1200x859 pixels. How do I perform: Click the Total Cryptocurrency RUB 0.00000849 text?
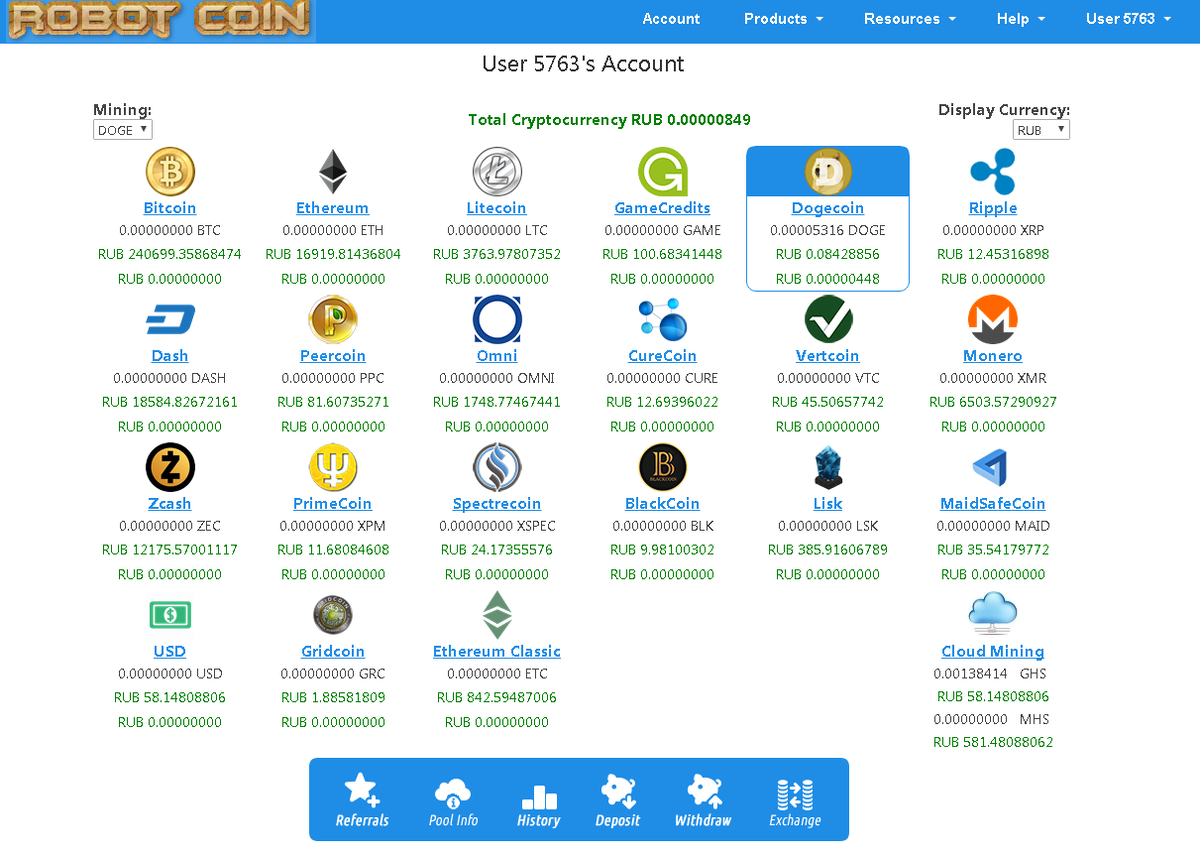coord(609,120)
